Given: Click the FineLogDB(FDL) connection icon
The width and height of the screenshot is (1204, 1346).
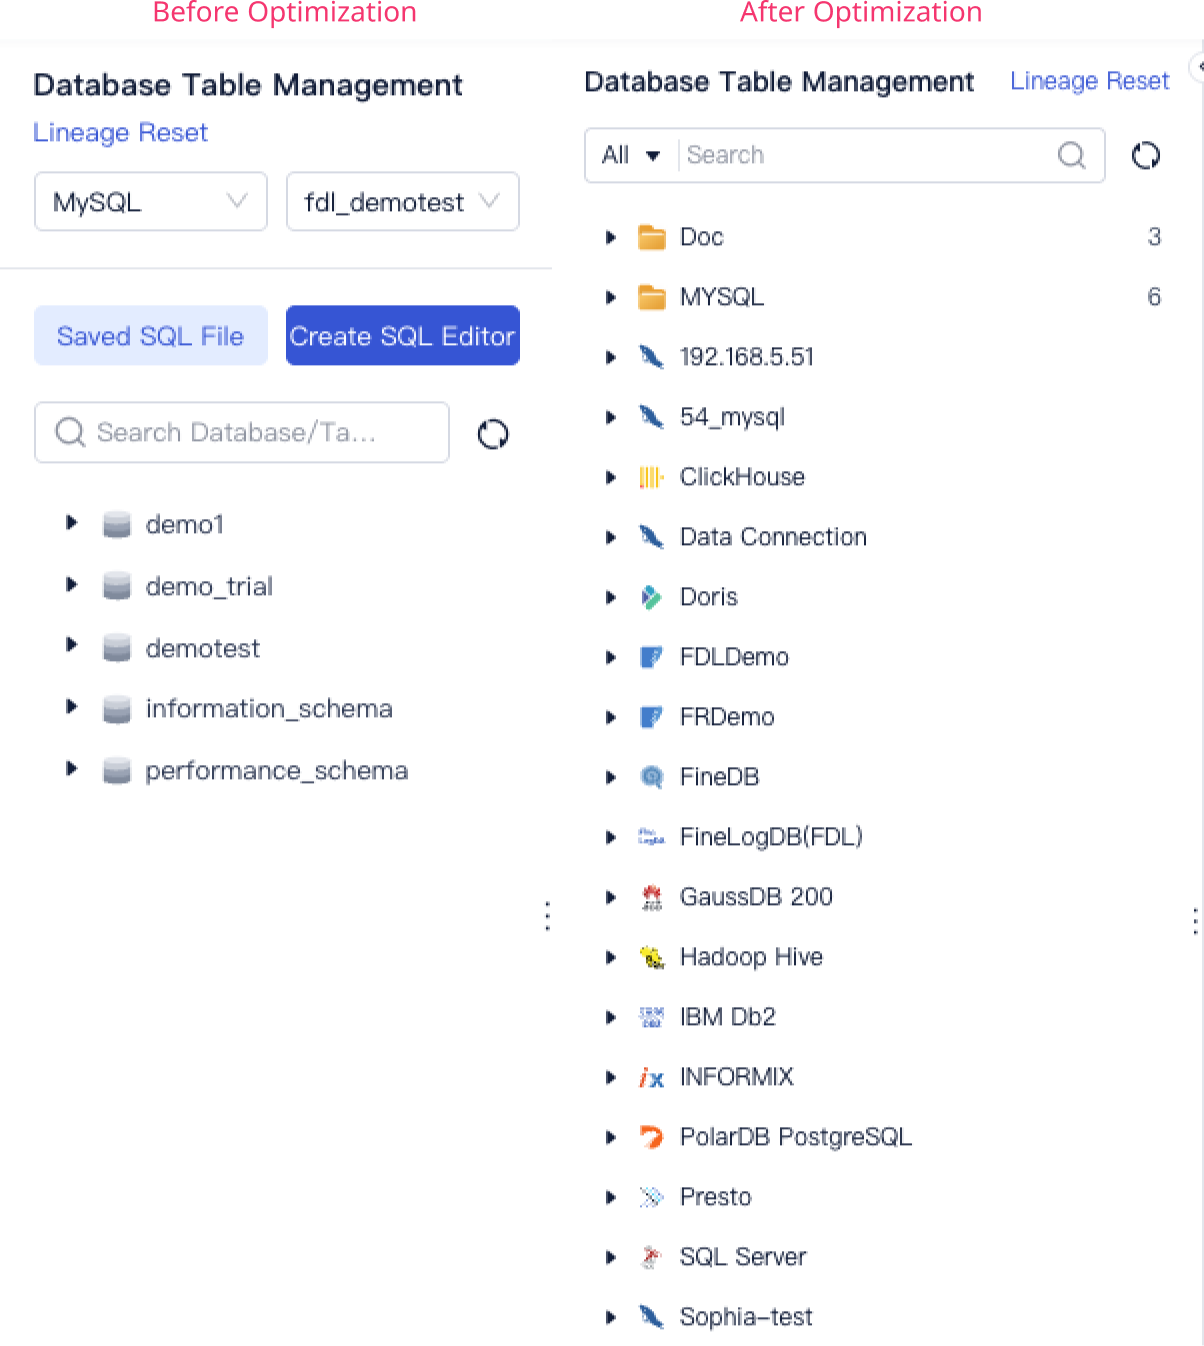Looking at the screenshot, I should tap(651, 837).
